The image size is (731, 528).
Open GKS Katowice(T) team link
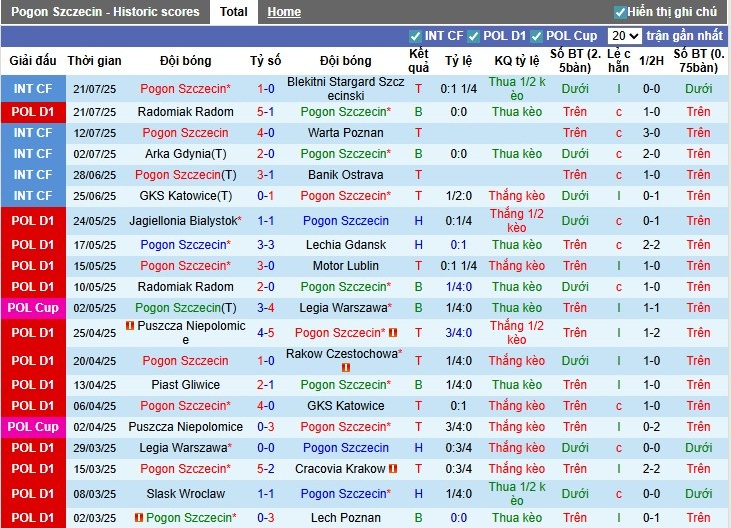pos(186,196)
